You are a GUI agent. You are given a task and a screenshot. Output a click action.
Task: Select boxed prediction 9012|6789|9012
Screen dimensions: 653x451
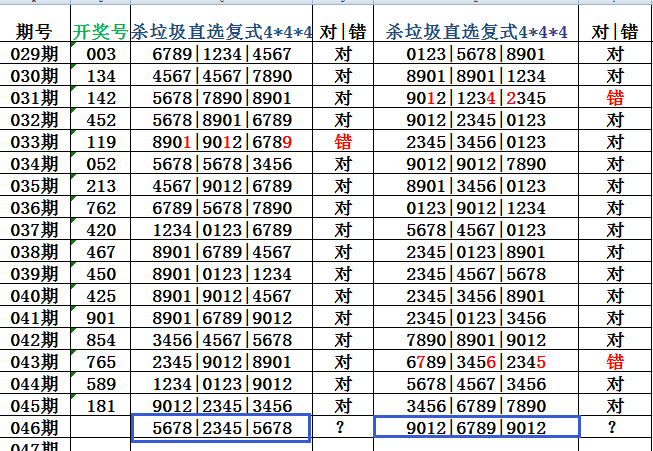point(477,427)
